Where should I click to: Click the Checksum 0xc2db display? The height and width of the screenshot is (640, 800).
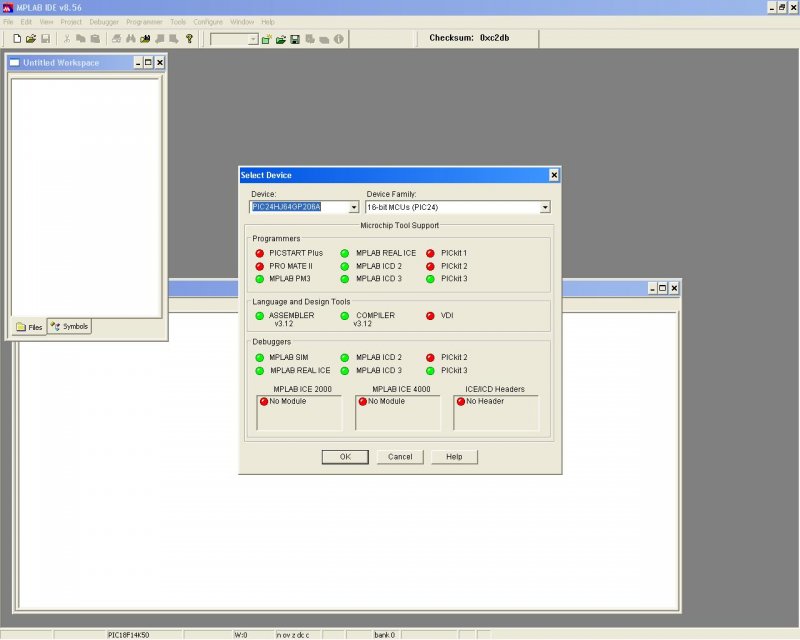pyautogui.click(x=469, y=38)
